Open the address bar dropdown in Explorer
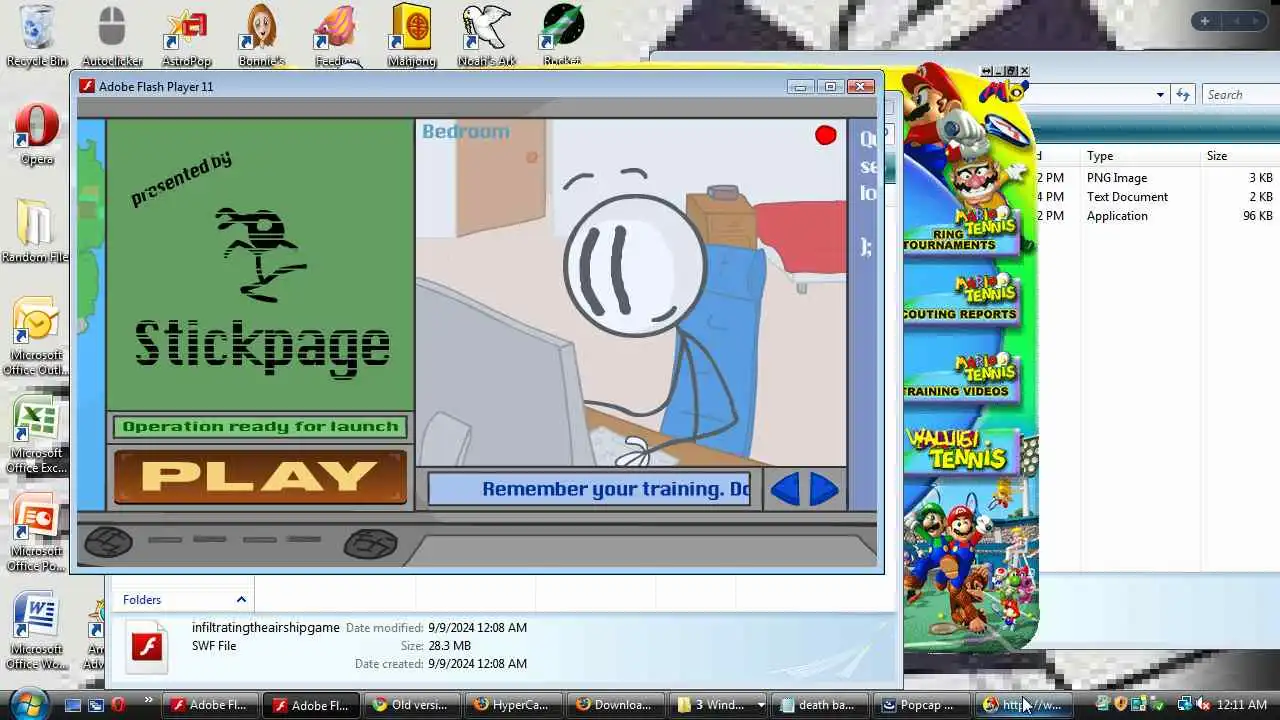Screen dimensions: 1280x720 pos(1160,95)
